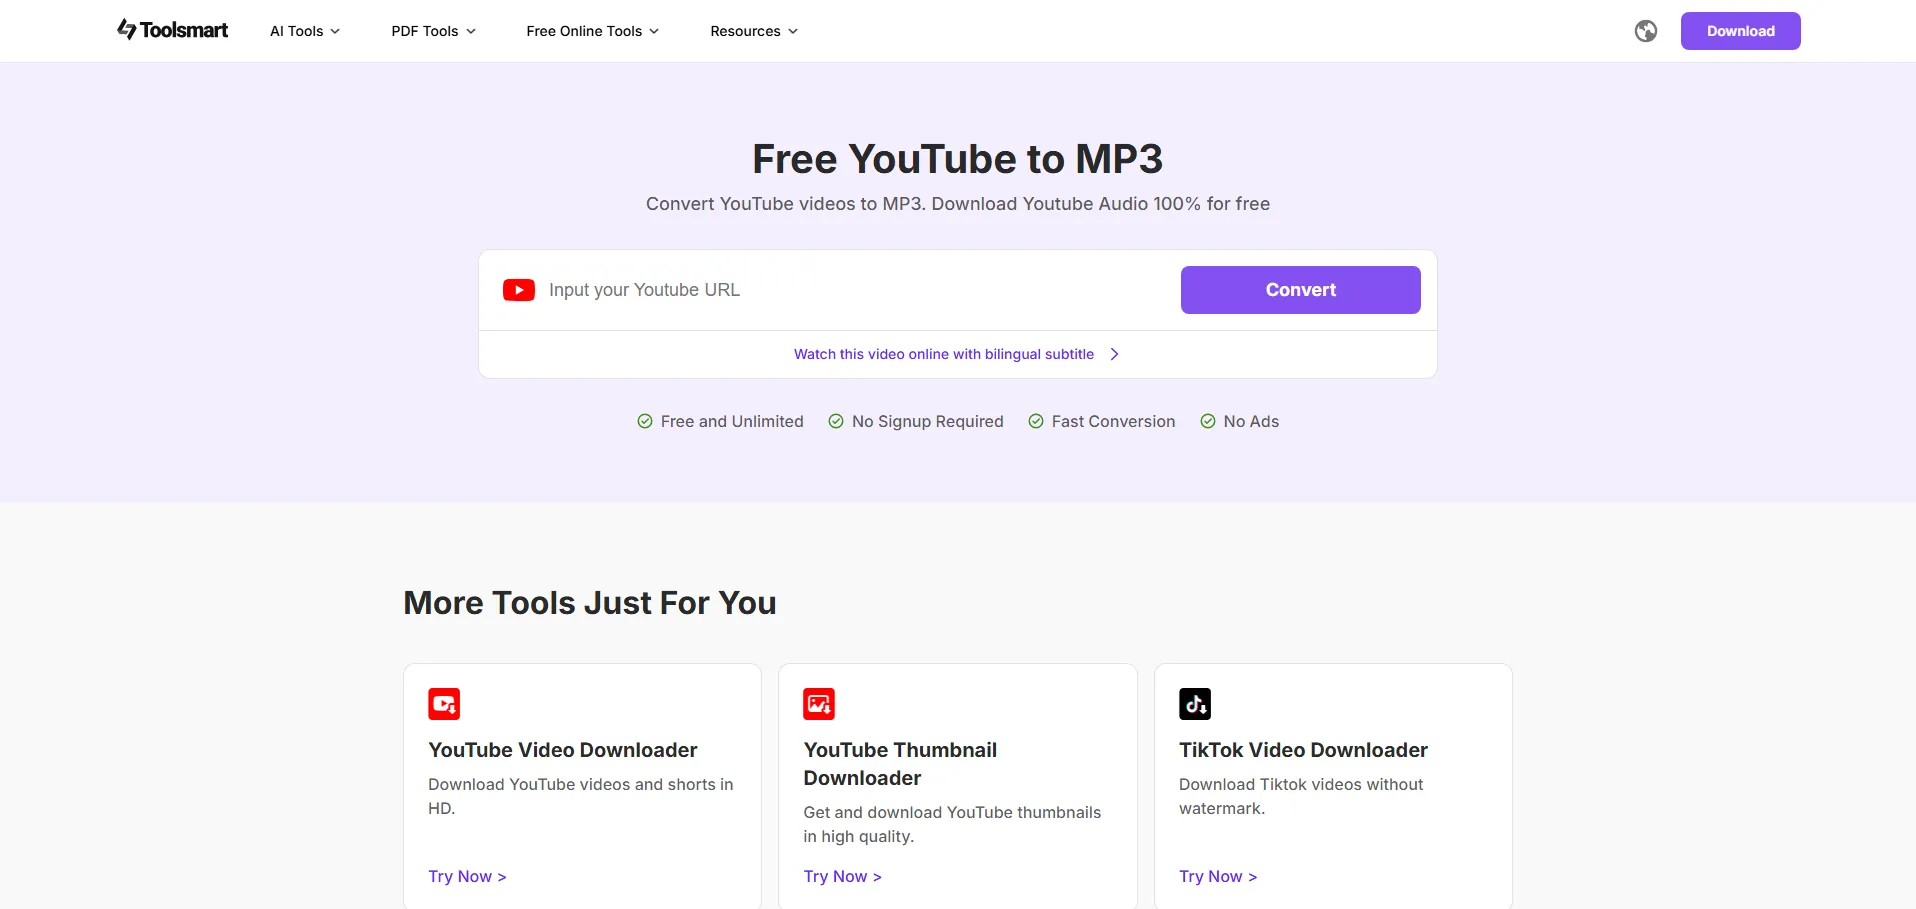Open the Resources menu
Screen dimensions: 1916x909
(x=754, y=31)
